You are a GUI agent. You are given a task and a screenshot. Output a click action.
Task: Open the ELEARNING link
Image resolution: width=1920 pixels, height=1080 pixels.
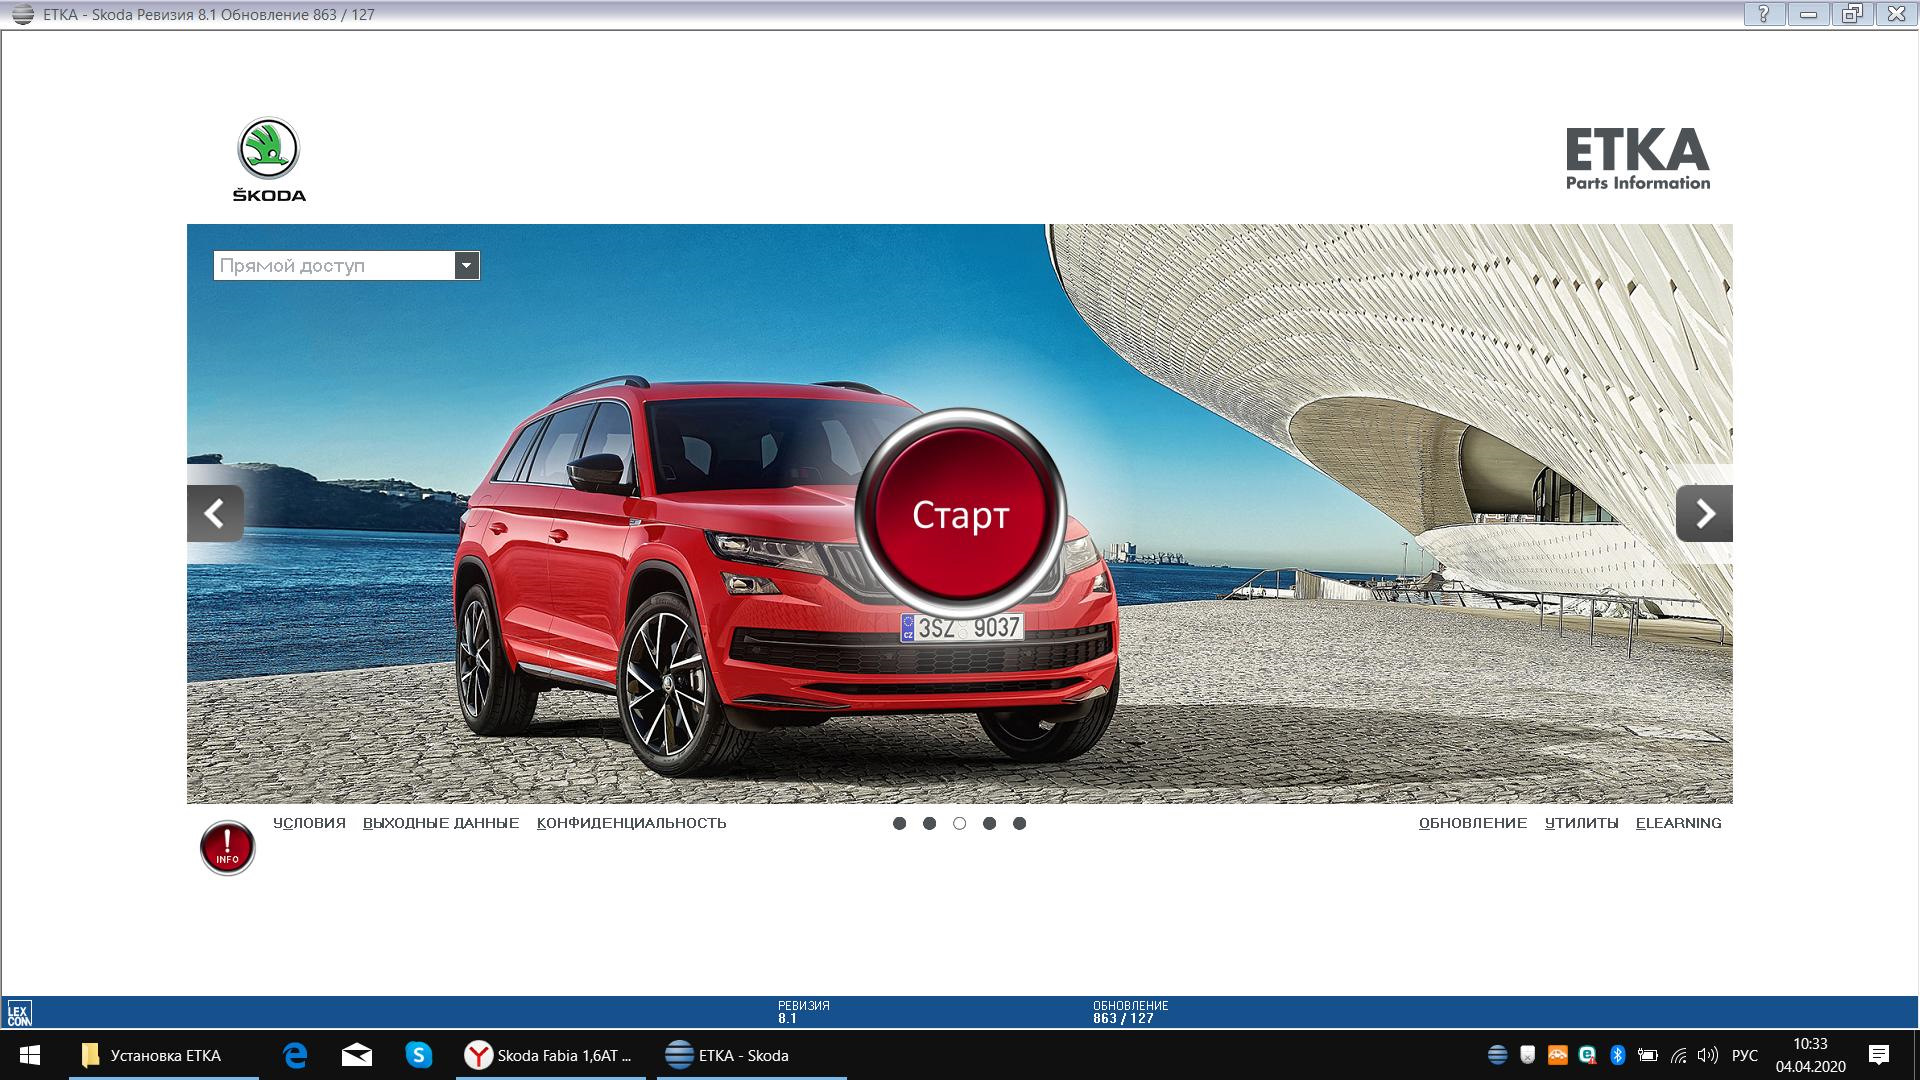click(1678, 823)
